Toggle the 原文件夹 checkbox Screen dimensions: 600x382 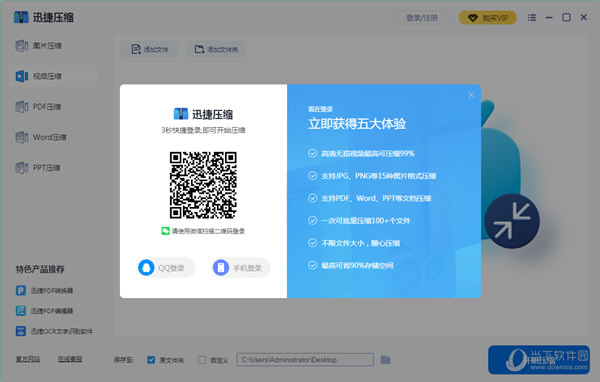pos(151,360)
